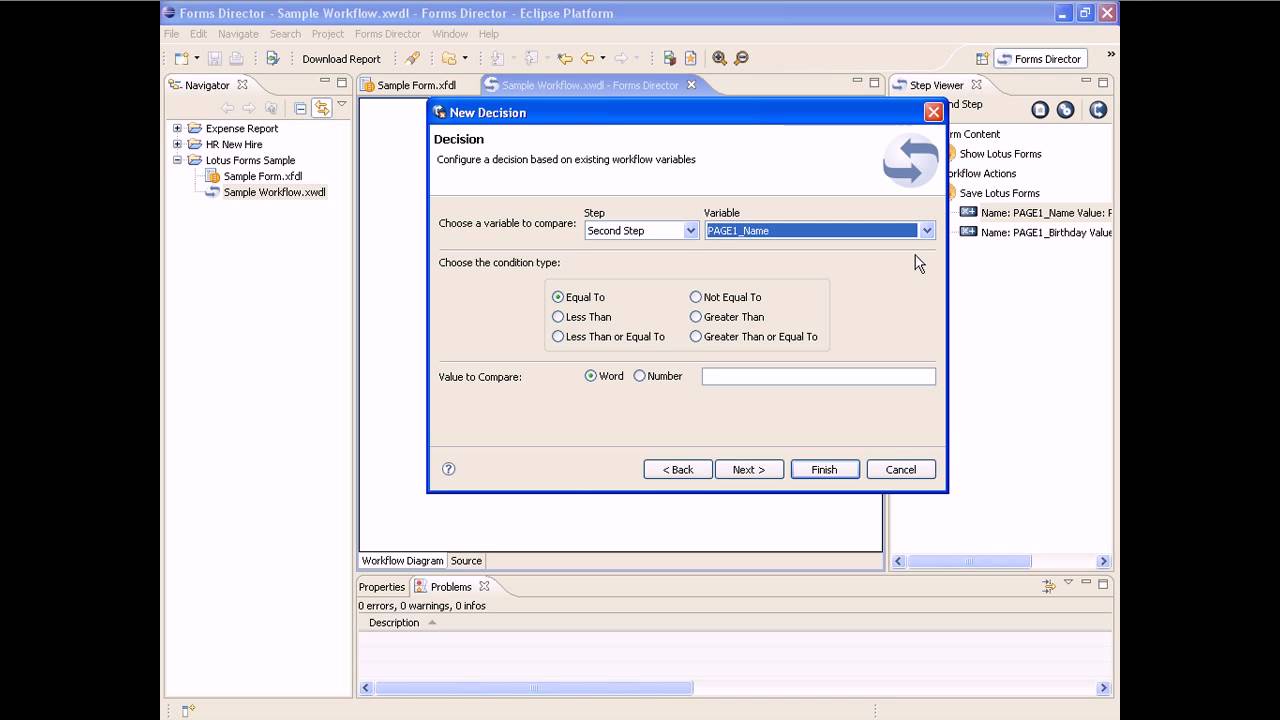The width and height of the screenshot is (1280, 720).
Task: Click first round icon in Step Viewer toolbar
Action: coord(1040,110)
